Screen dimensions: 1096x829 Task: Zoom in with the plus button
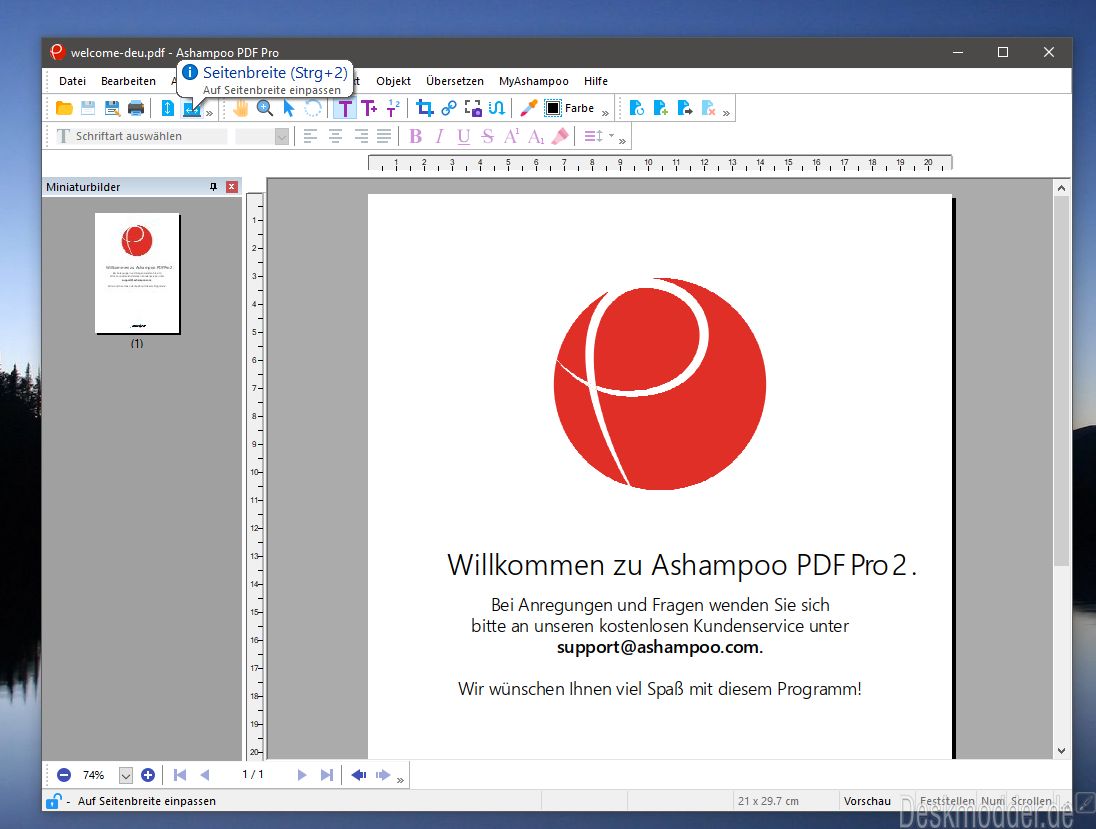tap(147, 774)
